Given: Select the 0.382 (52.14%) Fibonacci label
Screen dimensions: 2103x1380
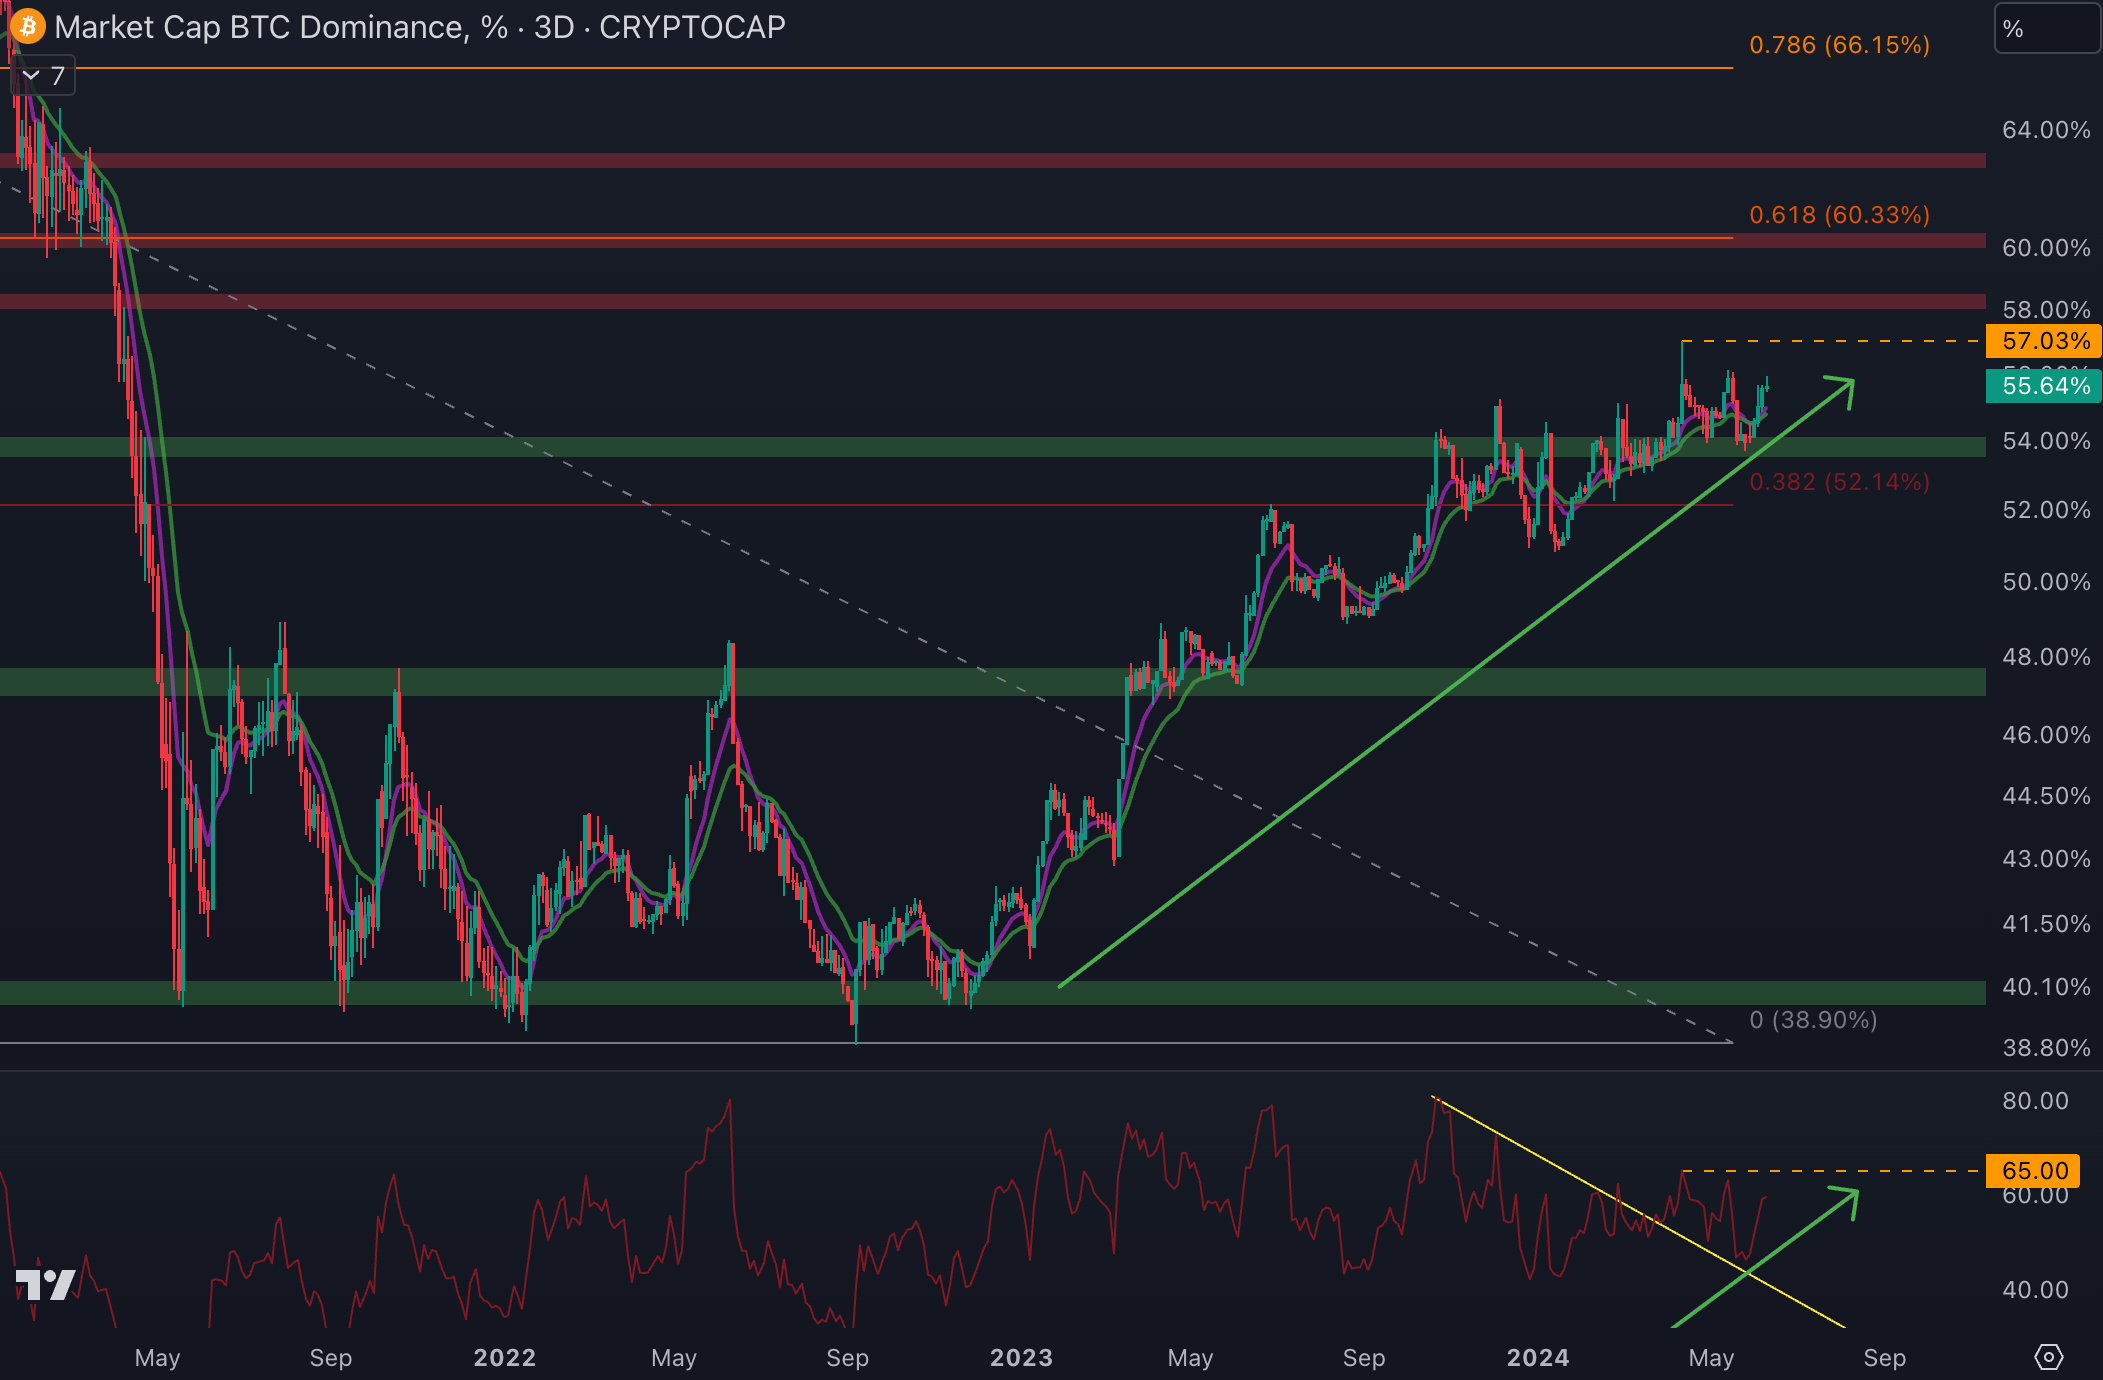Looking at the screenshot, I should point(1839,482).
